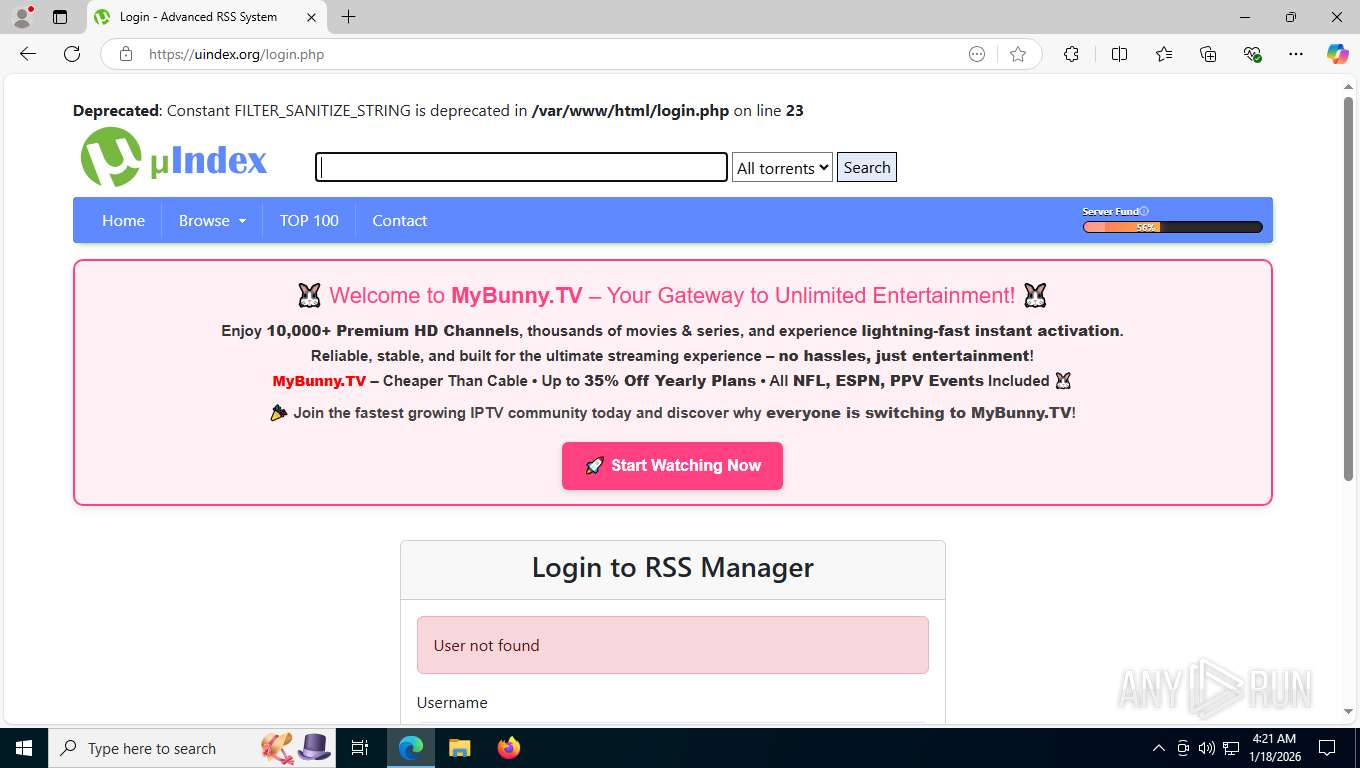Click the µIndex logo
This screenshot has width=1360, height=768.
point(174,157)
